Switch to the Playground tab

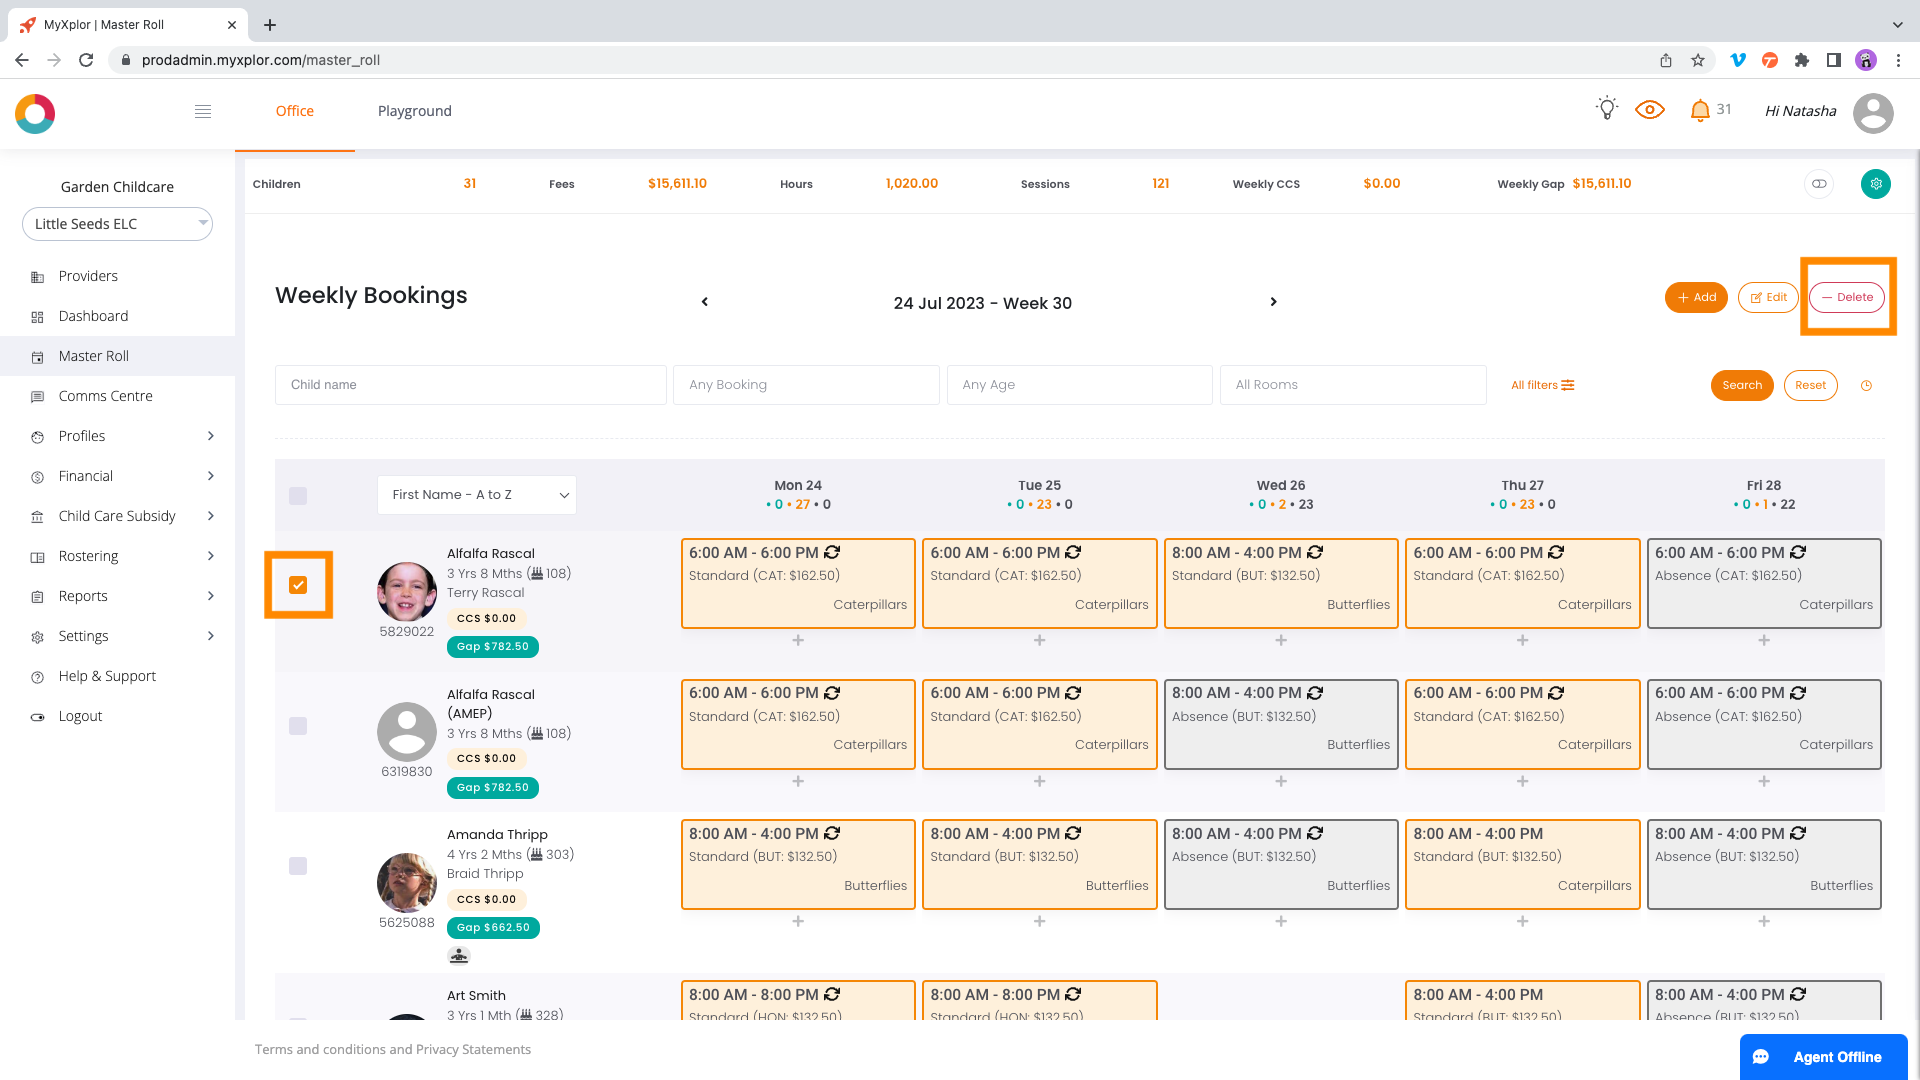tap(414, 111)
